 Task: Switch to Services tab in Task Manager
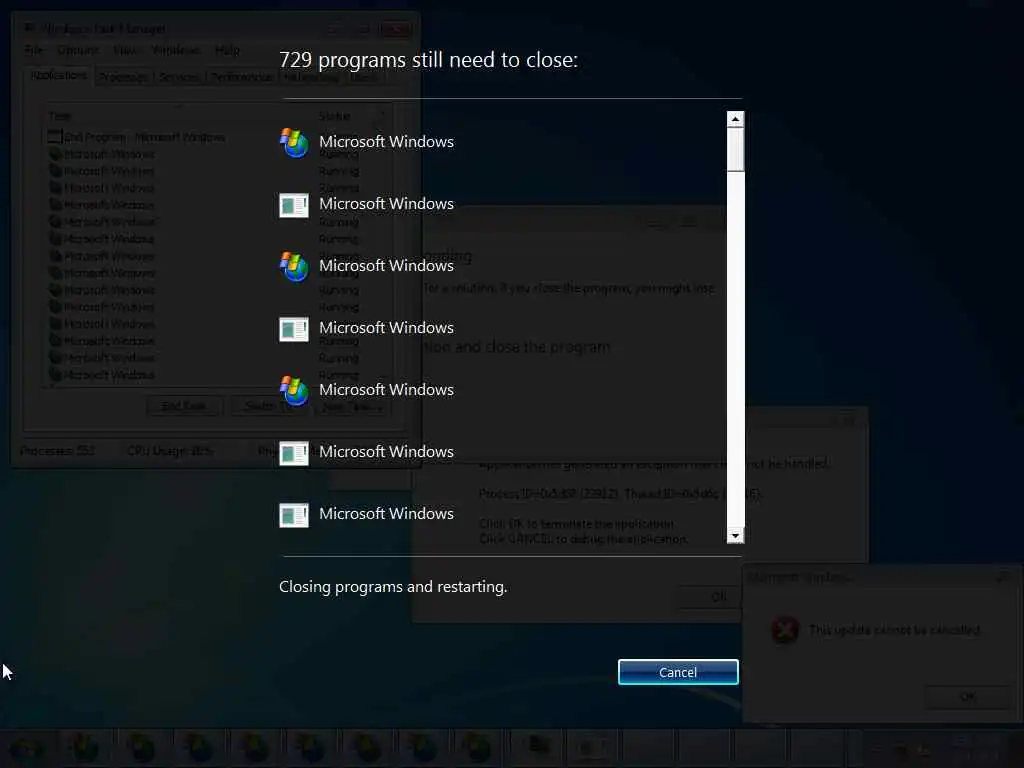click(179, 77)
